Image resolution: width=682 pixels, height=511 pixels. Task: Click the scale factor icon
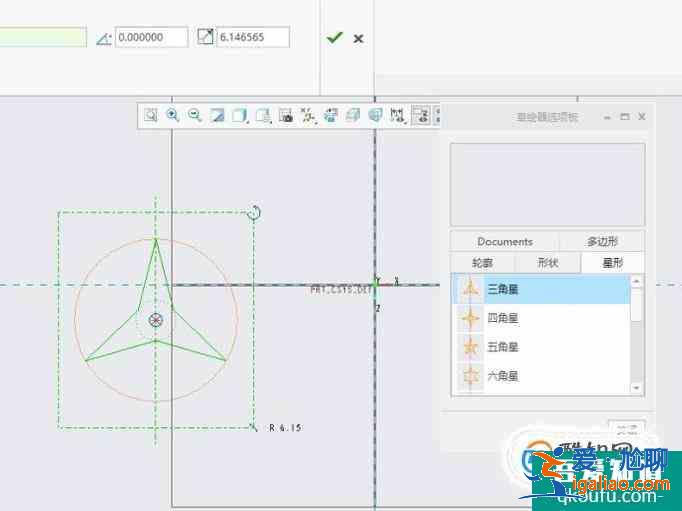pos(205,37)
